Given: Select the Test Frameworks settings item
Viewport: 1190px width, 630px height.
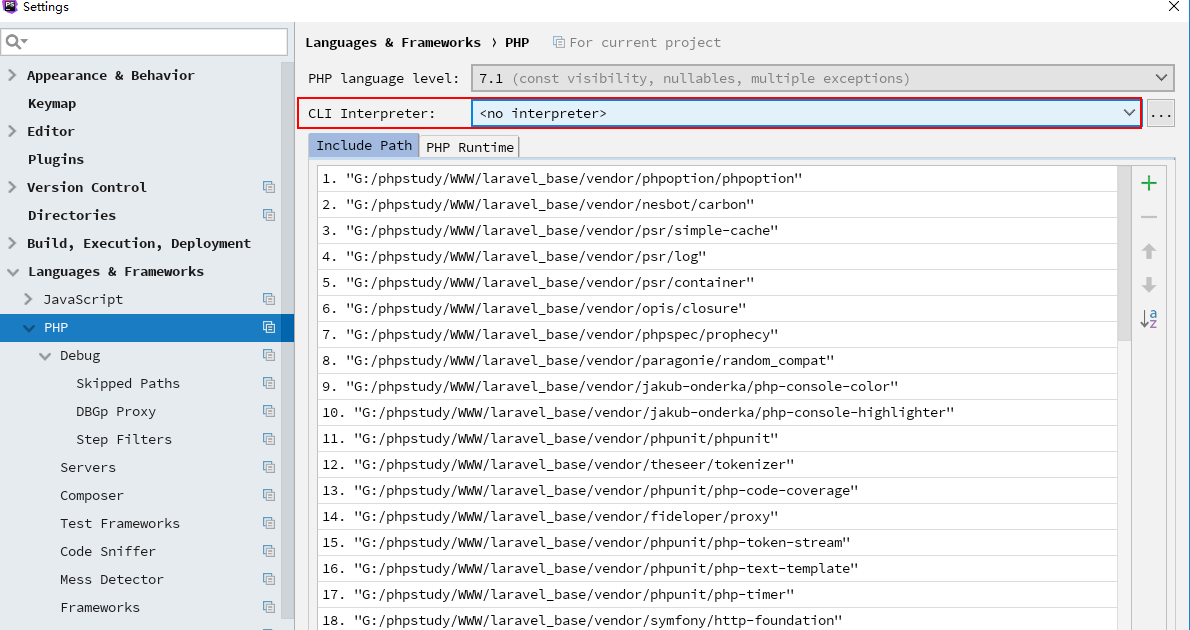Looking at the screenshot, I should [x=119, y=523].
